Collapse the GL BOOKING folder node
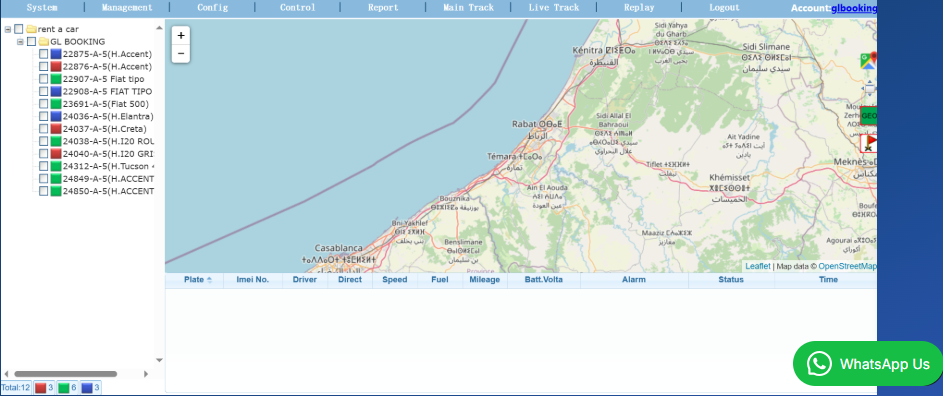The width and height of the screenshot is (943, 396). tap(20, 42)
